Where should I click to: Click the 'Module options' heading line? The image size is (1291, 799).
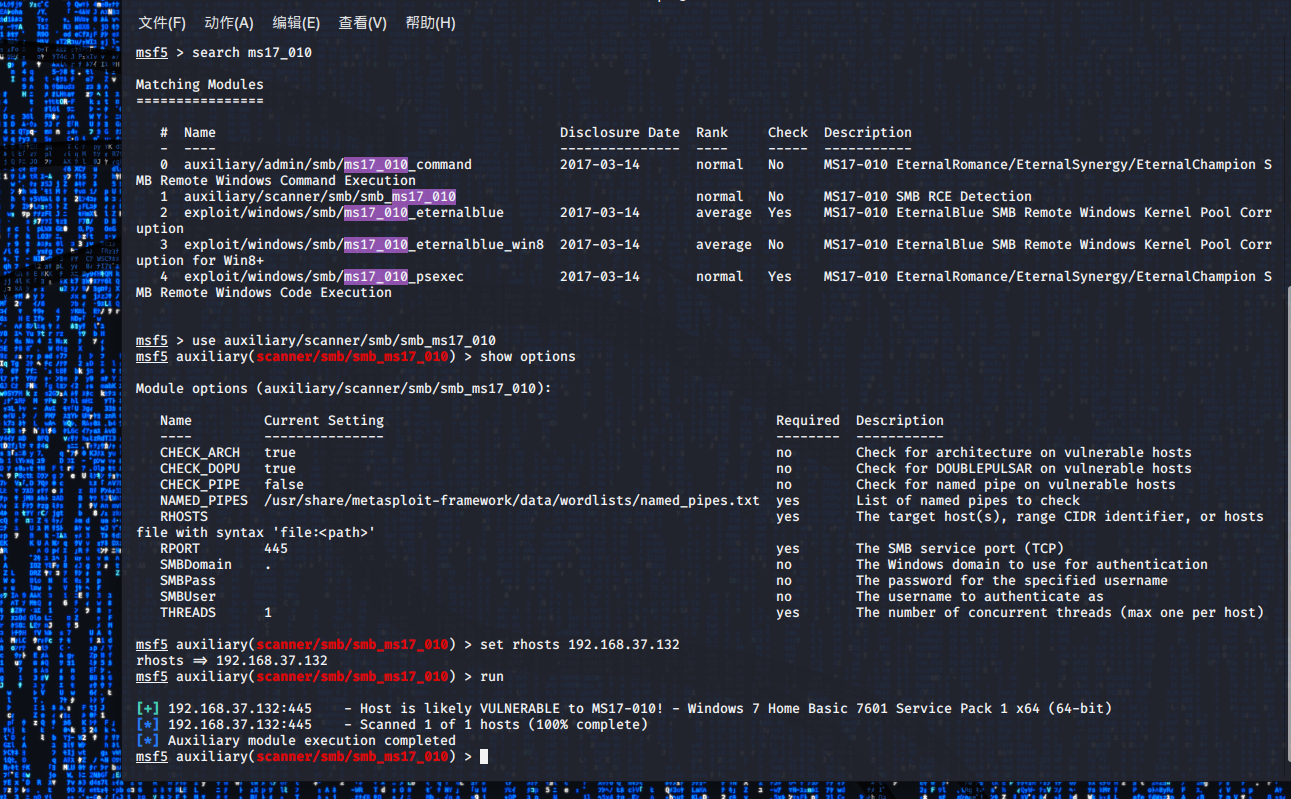tap(344, 388)
